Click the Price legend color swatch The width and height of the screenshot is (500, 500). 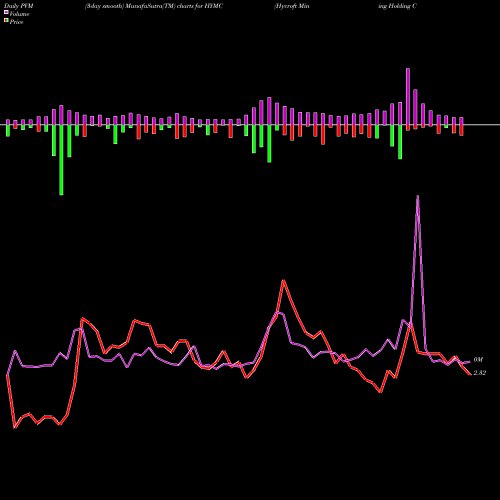6,21
